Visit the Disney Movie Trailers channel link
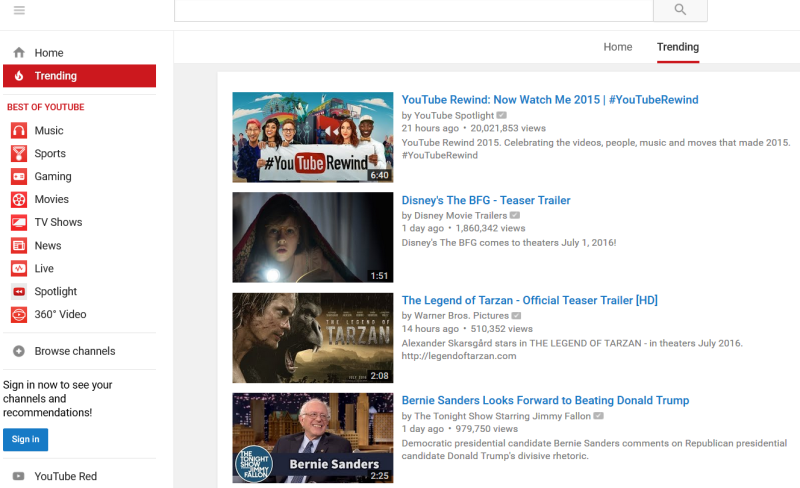 pyautogui.click(x=461, y=215)
